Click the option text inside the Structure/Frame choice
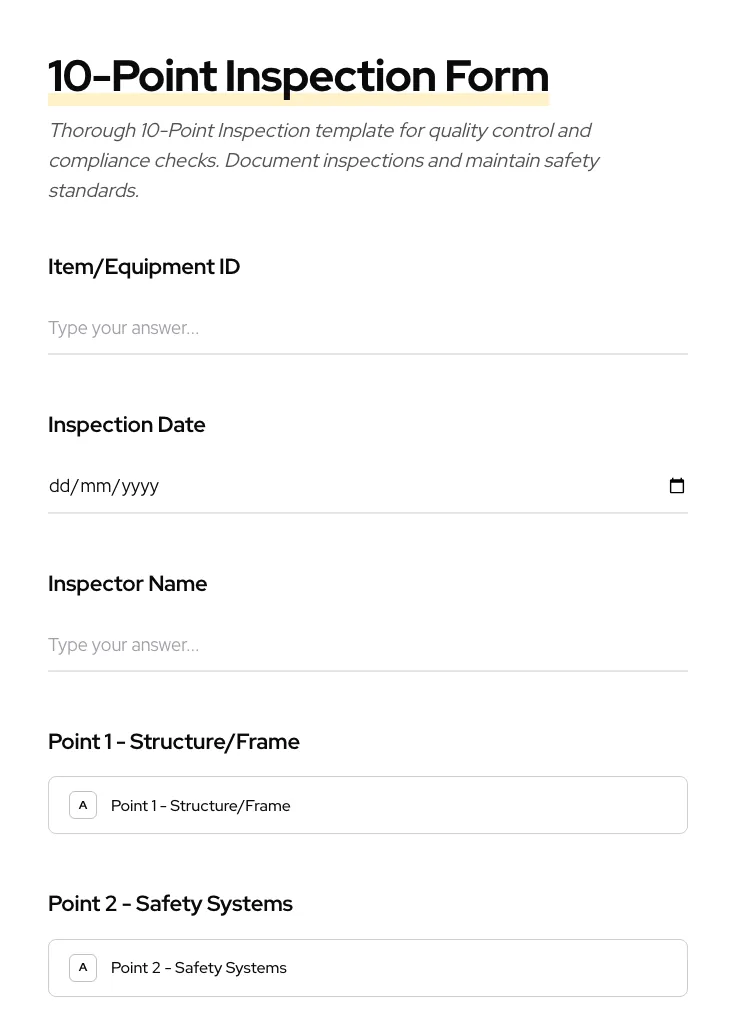736x1024 pixels. point(200,806)
